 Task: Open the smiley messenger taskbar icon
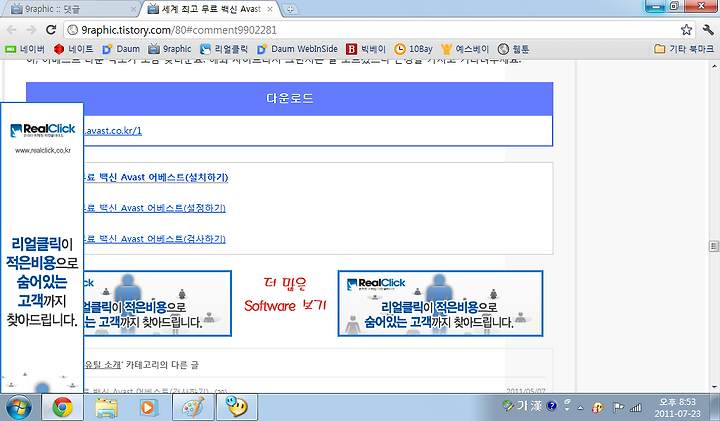[236, 407]
